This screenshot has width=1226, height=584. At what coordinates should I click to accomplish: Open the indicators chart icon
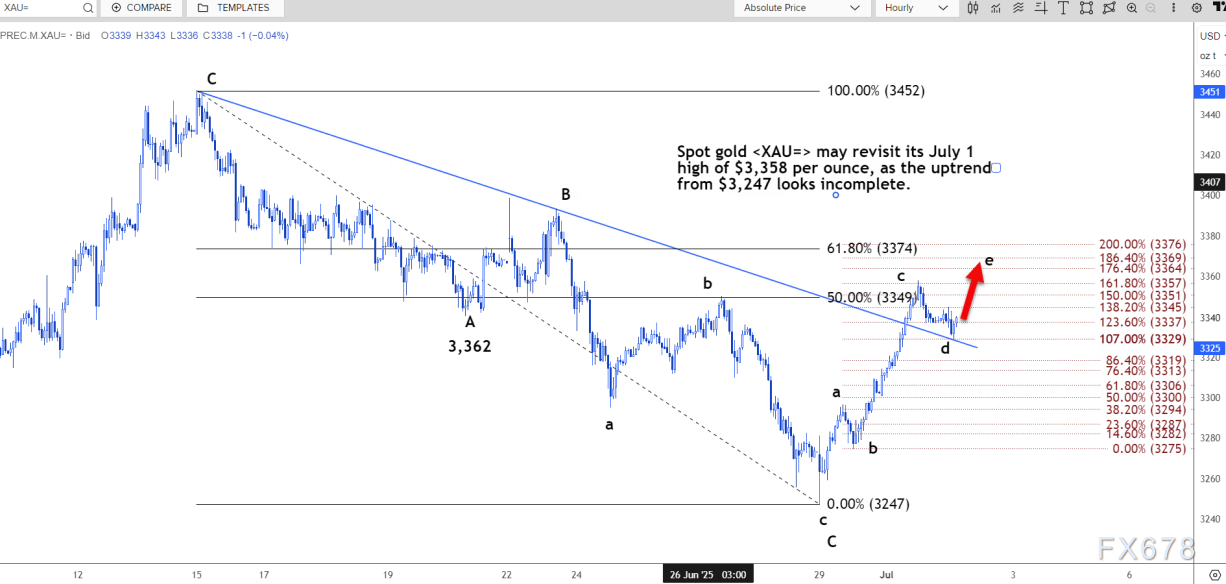click(996, 8)
